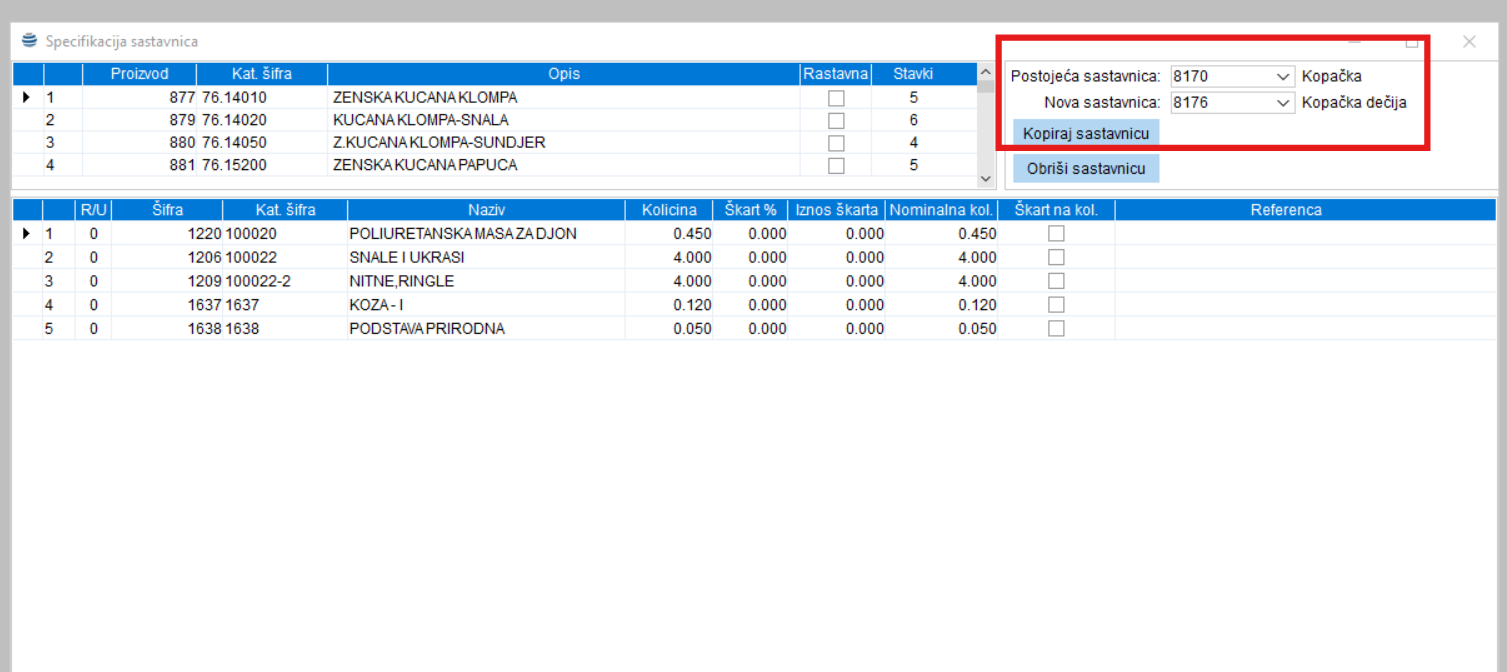Select the Z.KUCANA KLOMPA-SUNDJER row

click(439, 143)
